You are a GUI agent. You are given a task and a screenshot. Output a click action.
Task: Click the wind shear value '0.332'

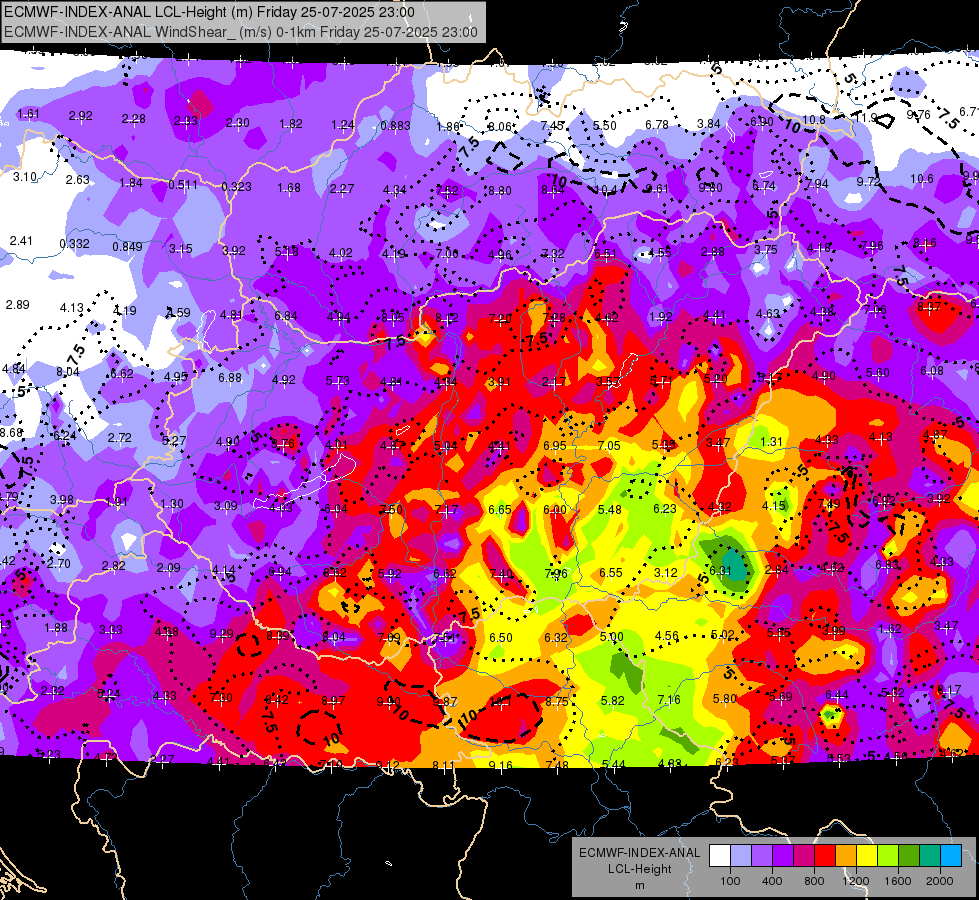[x=74, y=244]
